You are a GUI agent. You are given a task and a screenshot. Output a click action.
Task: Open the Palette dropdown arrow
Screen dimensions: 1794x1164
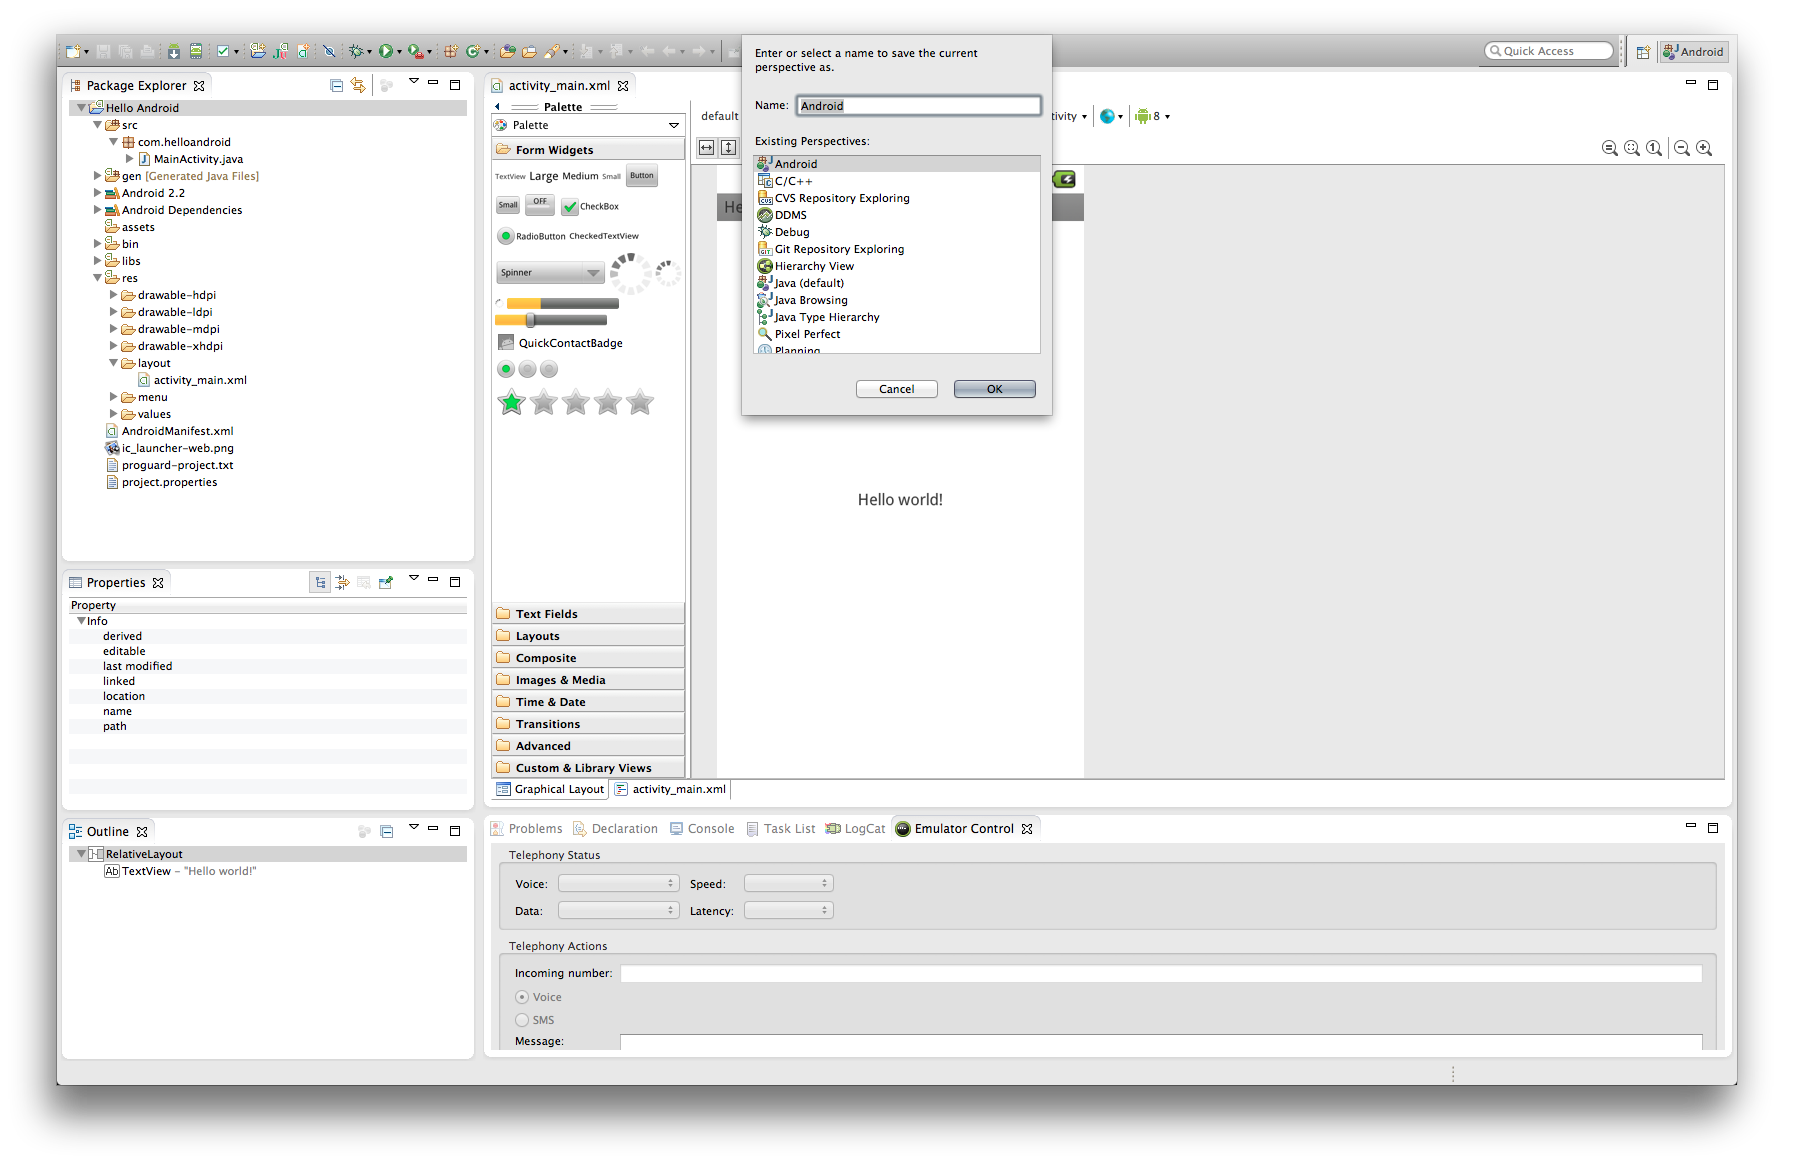click(x=674, y=125)
